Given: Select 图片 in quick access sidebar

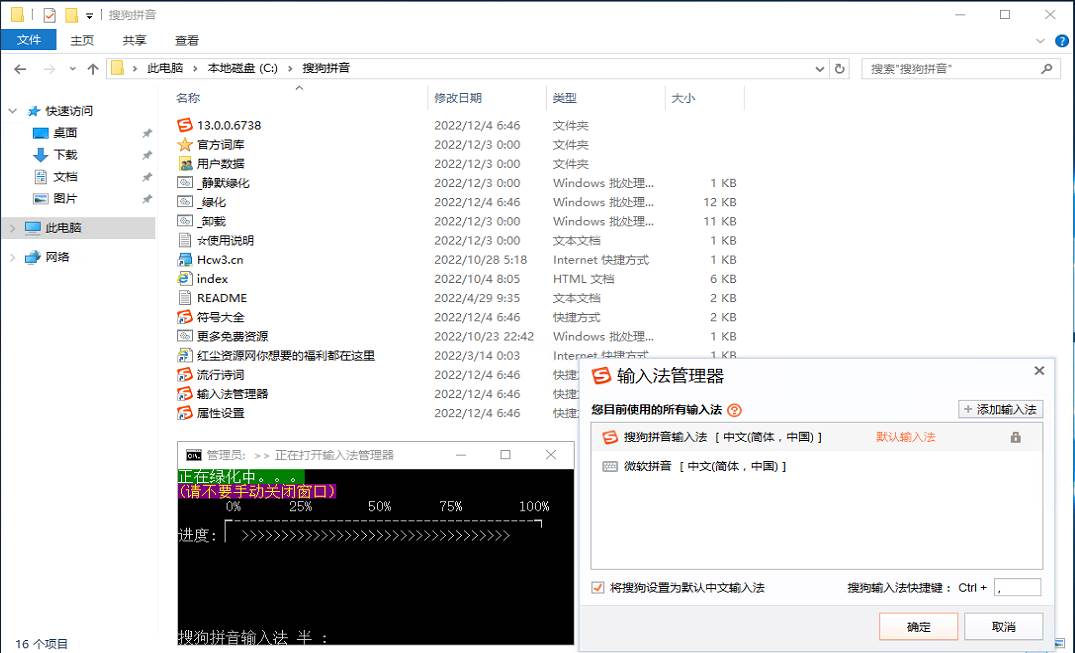Looking at the screenshot, I should pos(65,199).
